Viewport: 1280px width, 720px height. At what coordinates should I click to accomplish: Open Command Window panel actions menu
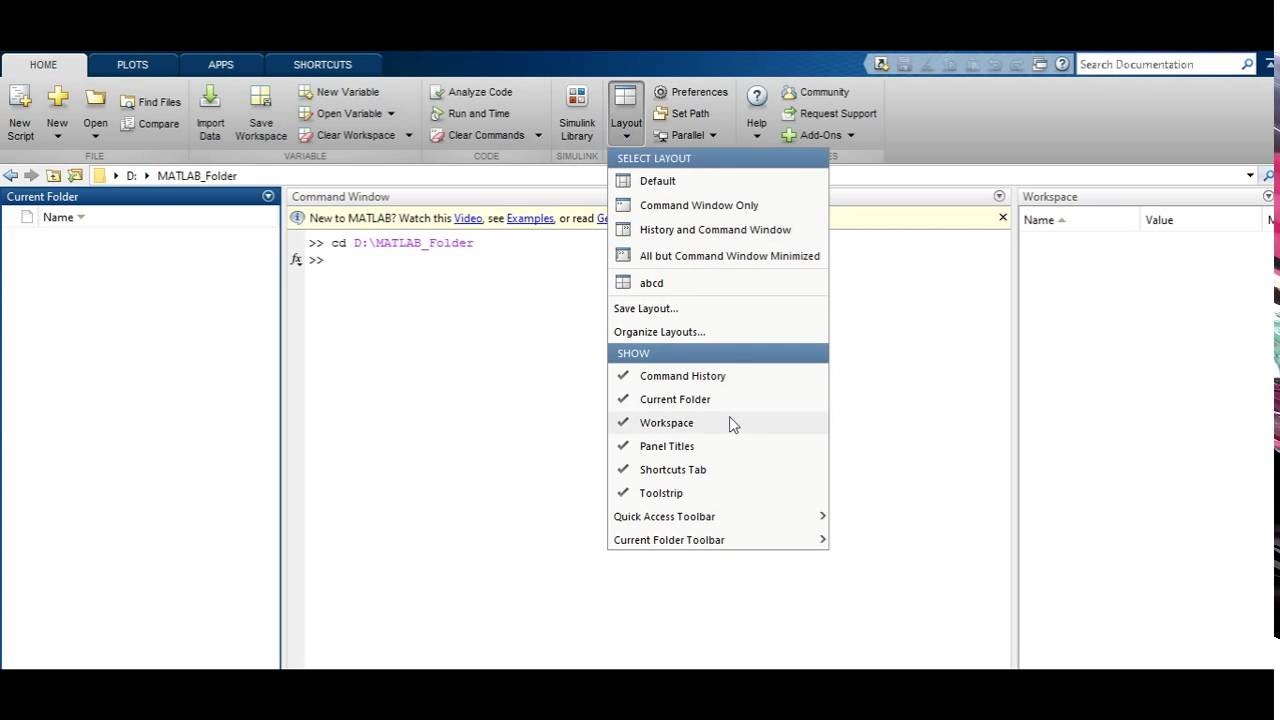[x=999, y=196]
